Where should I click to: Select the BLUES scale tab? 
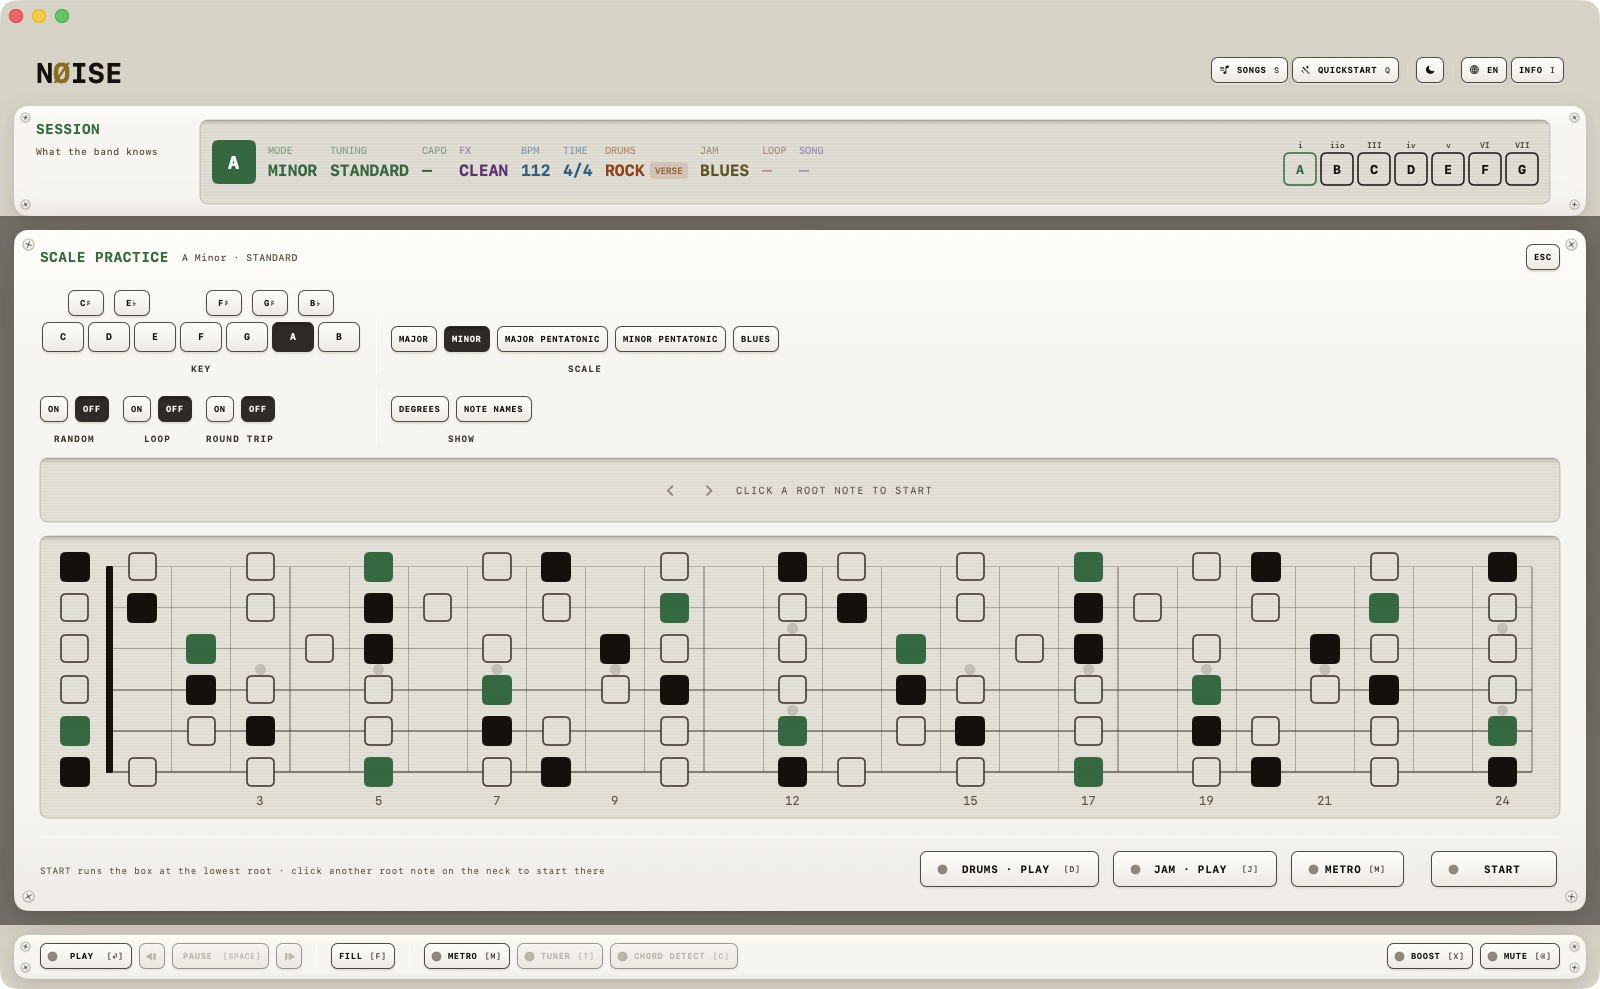click(756, 339)
